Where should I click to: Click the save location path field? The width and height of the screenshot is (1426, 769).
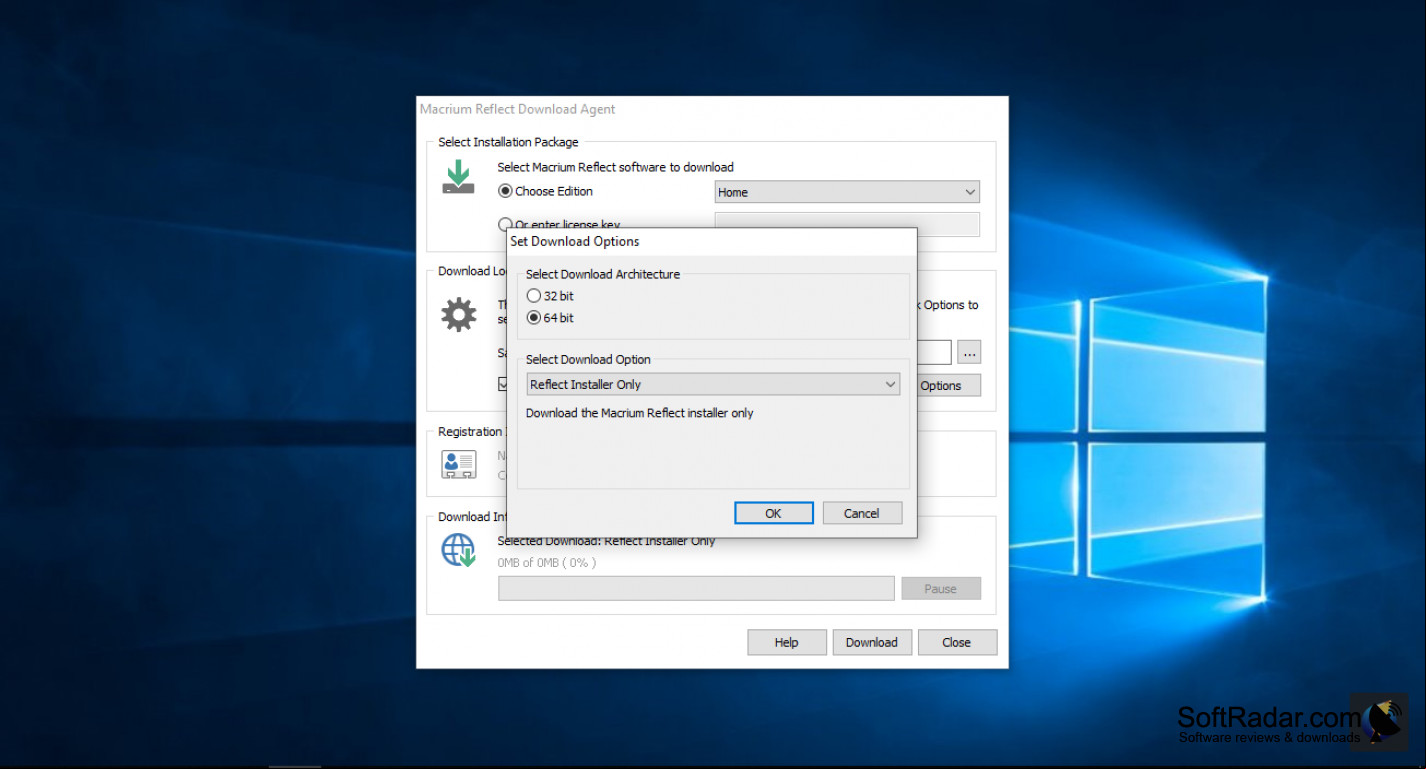pos(934,352)
